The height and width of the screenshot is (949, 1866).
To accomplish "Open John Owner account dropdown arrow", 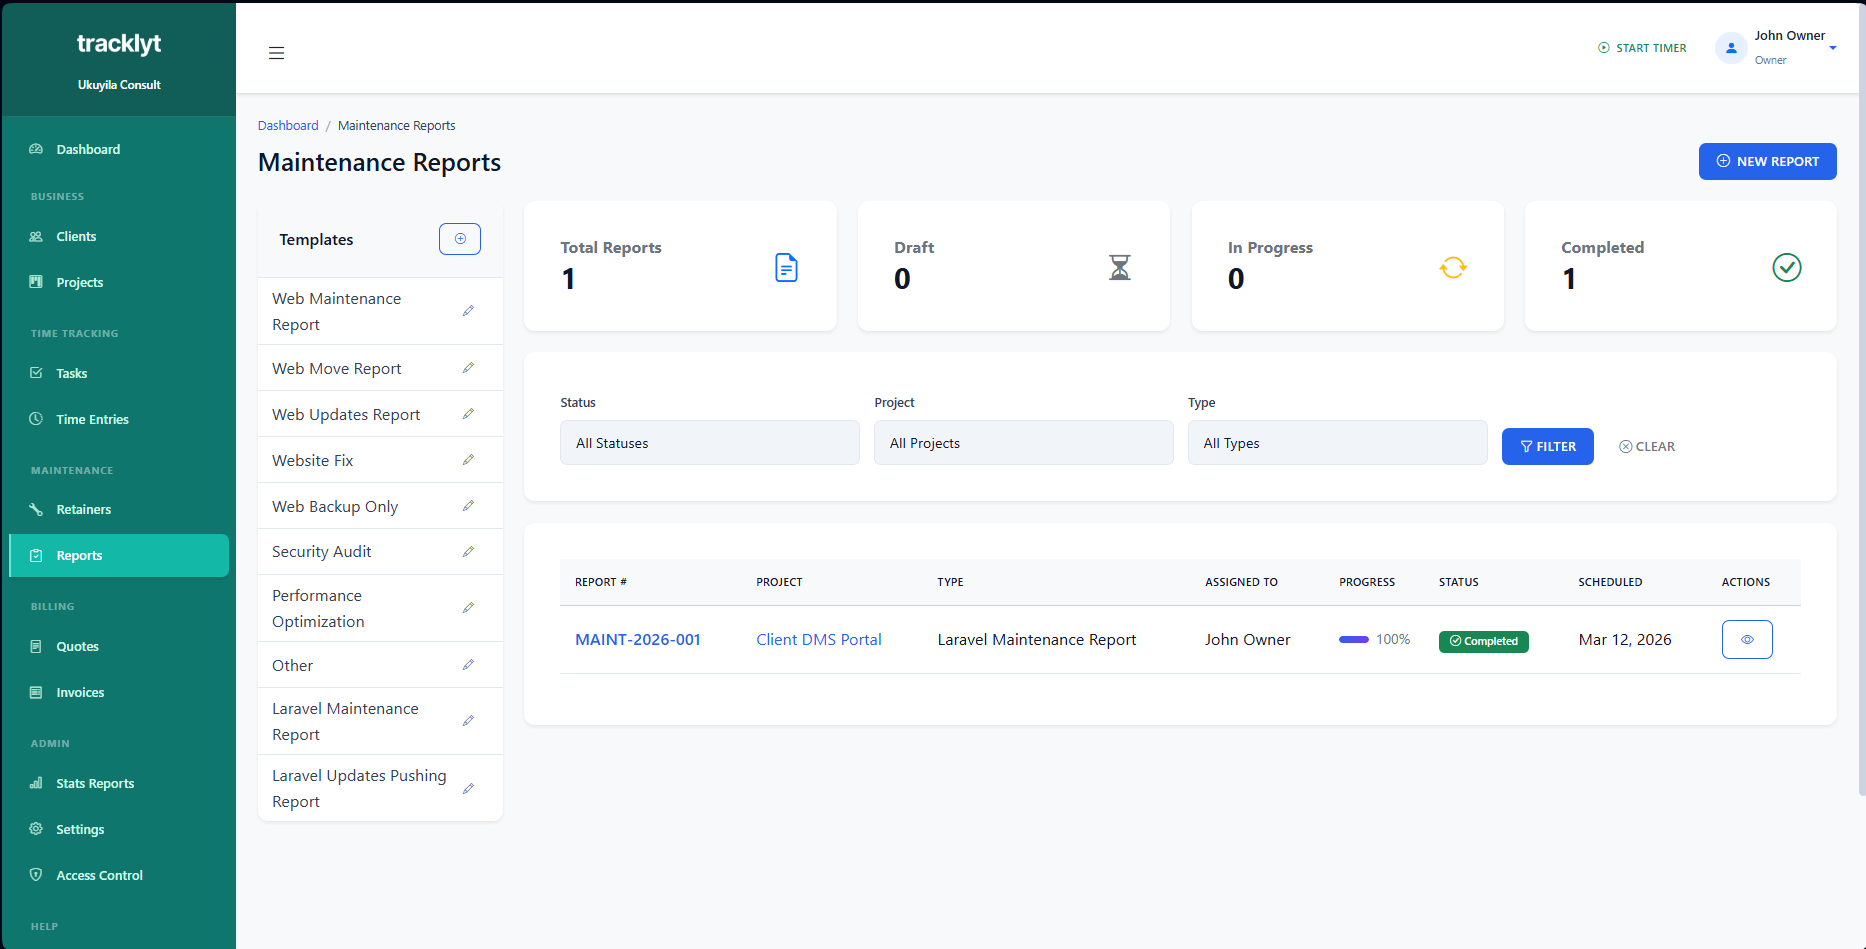I will [x=1833, y=48].
